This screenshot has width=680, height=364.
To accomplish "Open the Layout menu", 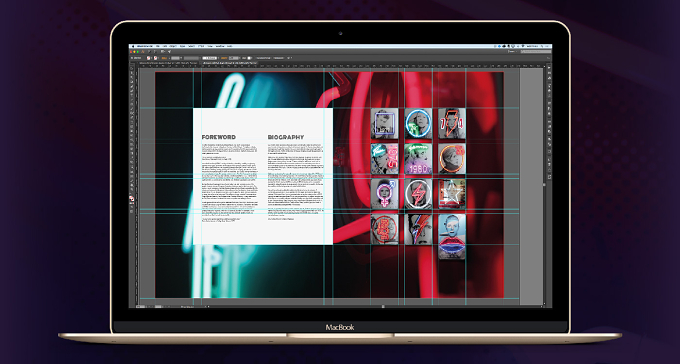I will [173, 46].
